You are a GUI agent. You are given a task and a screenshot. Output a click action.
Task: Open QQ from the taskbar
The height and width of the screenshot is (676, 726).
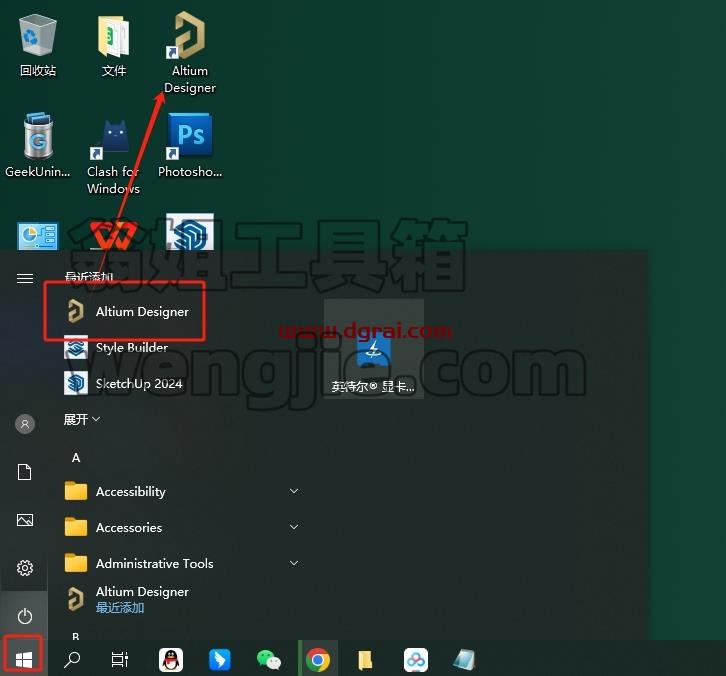[171, 660]
